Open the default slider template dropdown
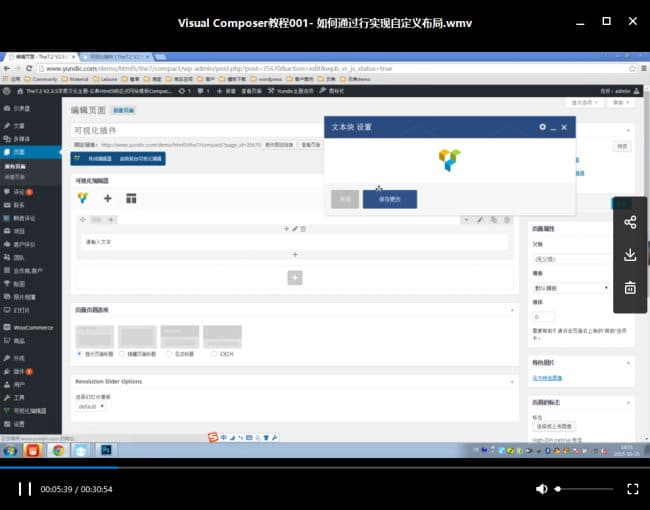This screenshot has width=650, height=510. point(90,406)
